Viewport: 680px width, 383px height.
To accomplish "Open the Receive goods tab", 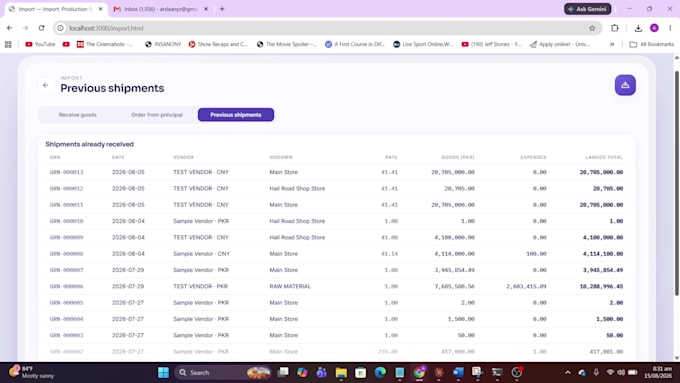I will click(x=78, y=115).
